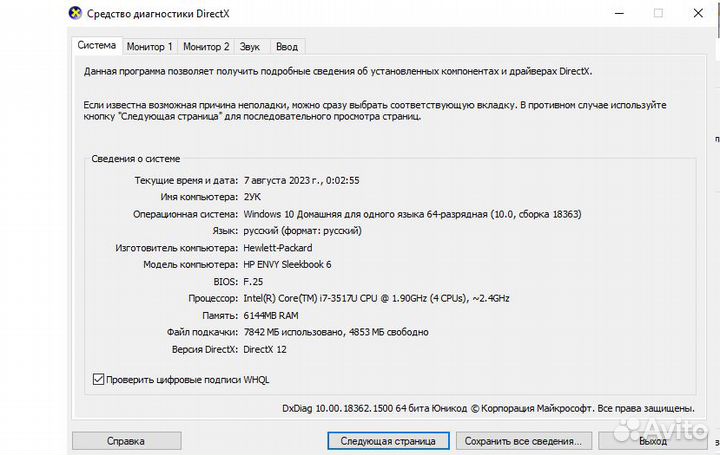Click the DirectX 12 version value
Screen dimensions: 720x455
pos(265,349)
